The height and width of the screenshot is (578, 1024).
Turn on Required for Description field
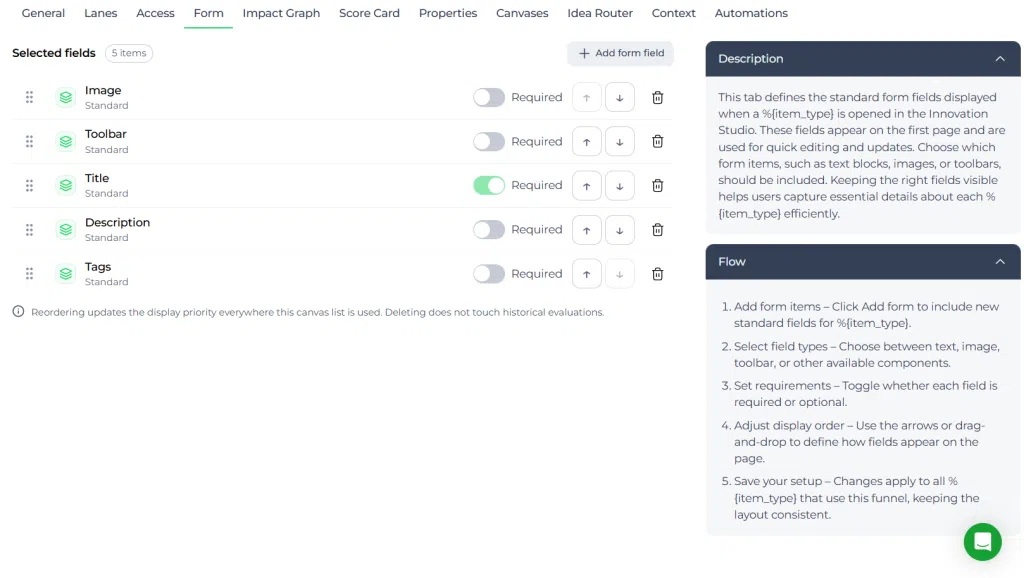point(489,230)
